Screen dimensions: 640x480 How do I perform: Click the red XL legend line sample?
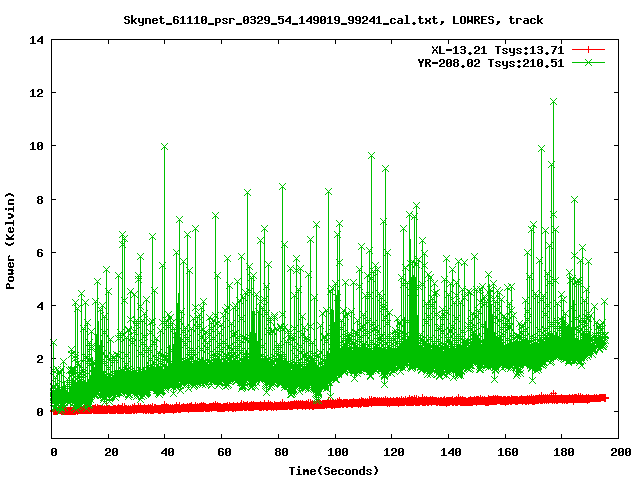588,49
